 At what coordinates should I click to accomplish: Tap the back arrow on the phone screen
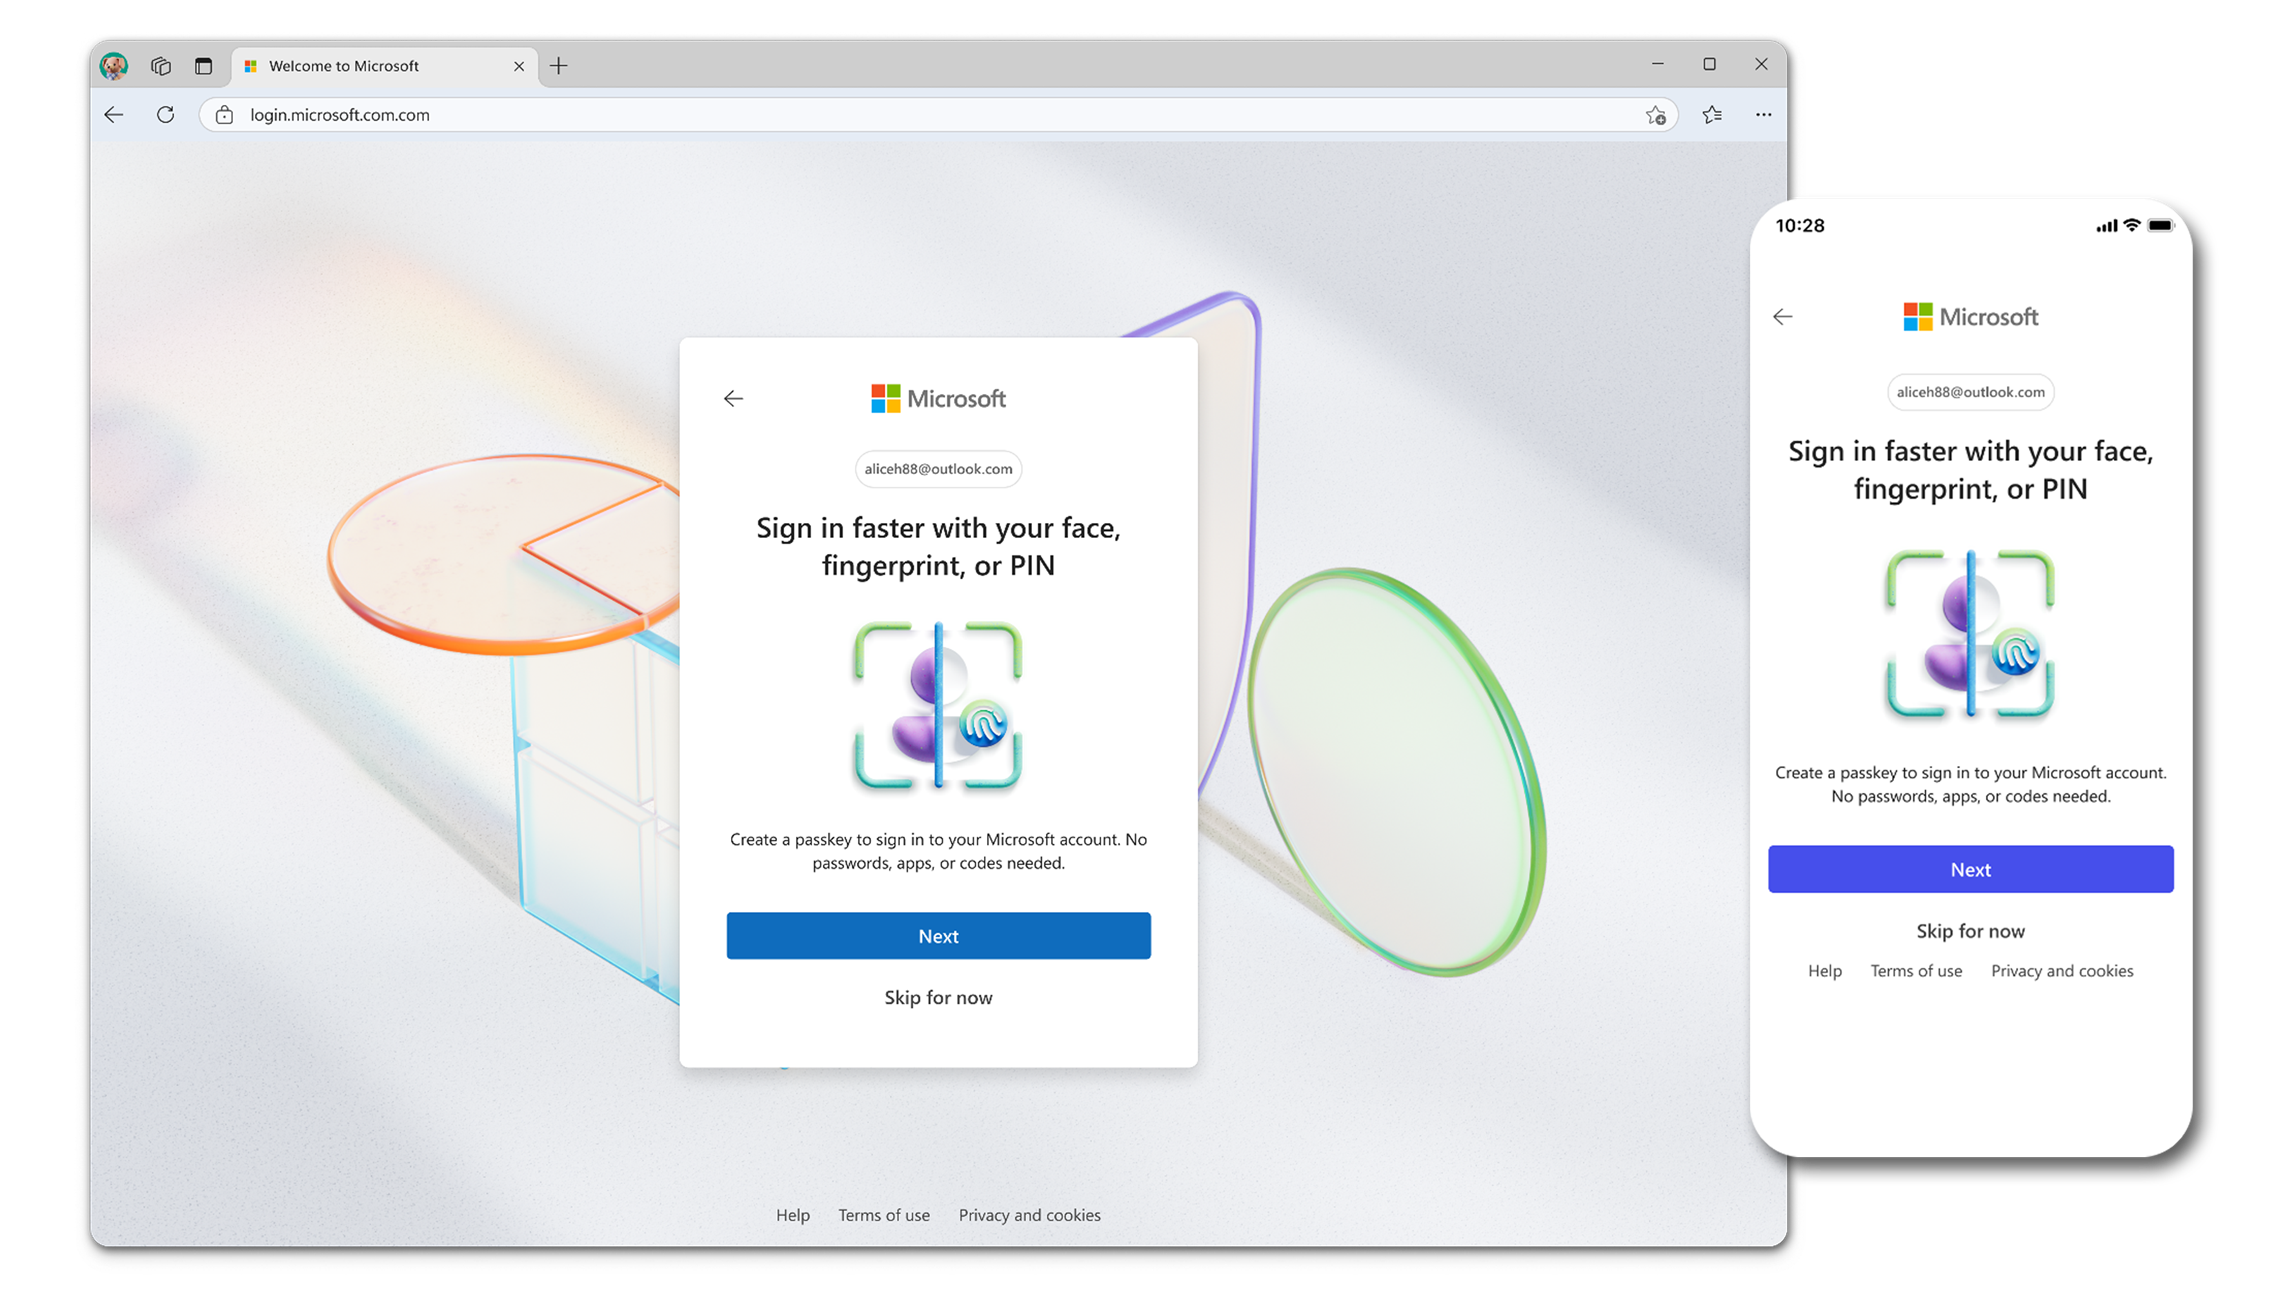click(x=1784, y=316)
